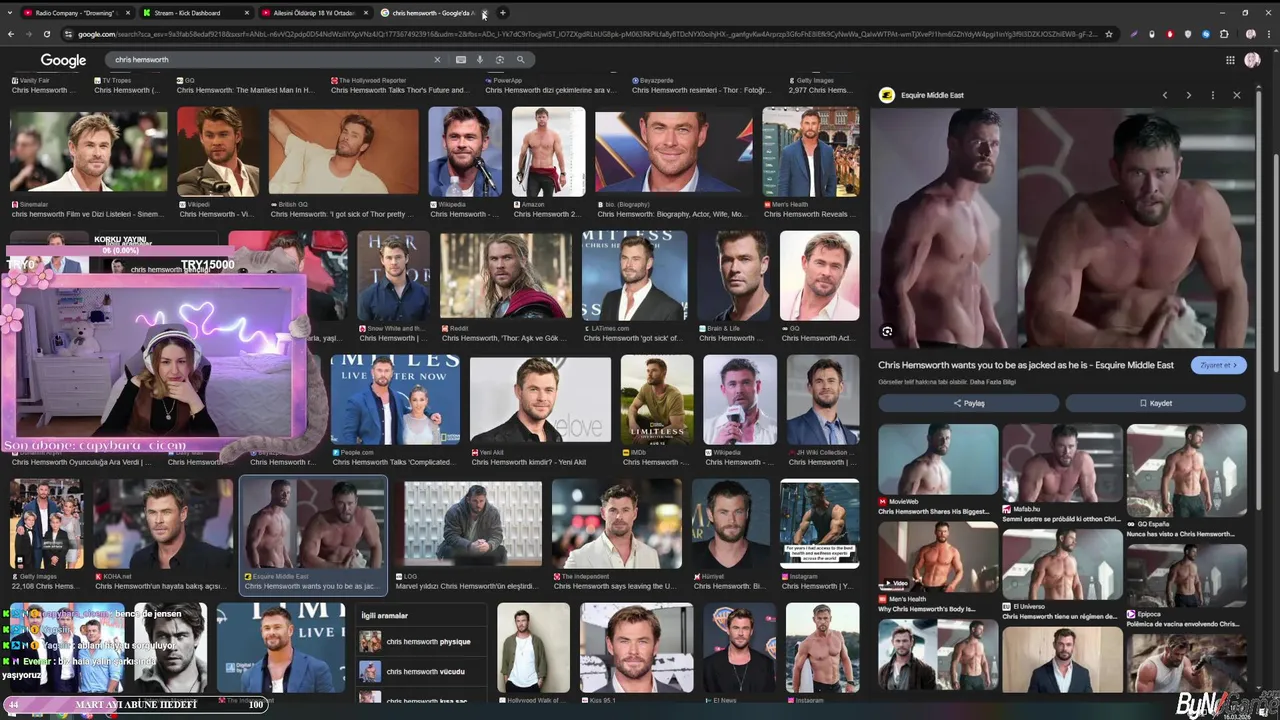Go back with the browser back arrow
Viewport: 1280px width, 720px height.
pyautogui.click(x=11, y=34)
